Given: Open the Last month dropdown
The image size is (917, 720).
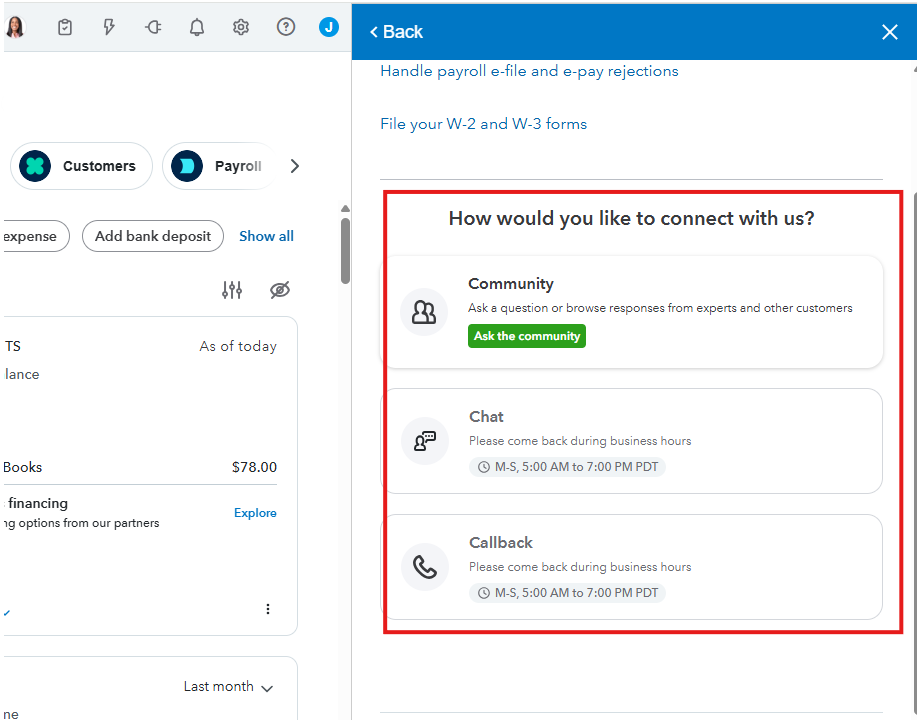Looking at the screenshot, I should (228, 687).
